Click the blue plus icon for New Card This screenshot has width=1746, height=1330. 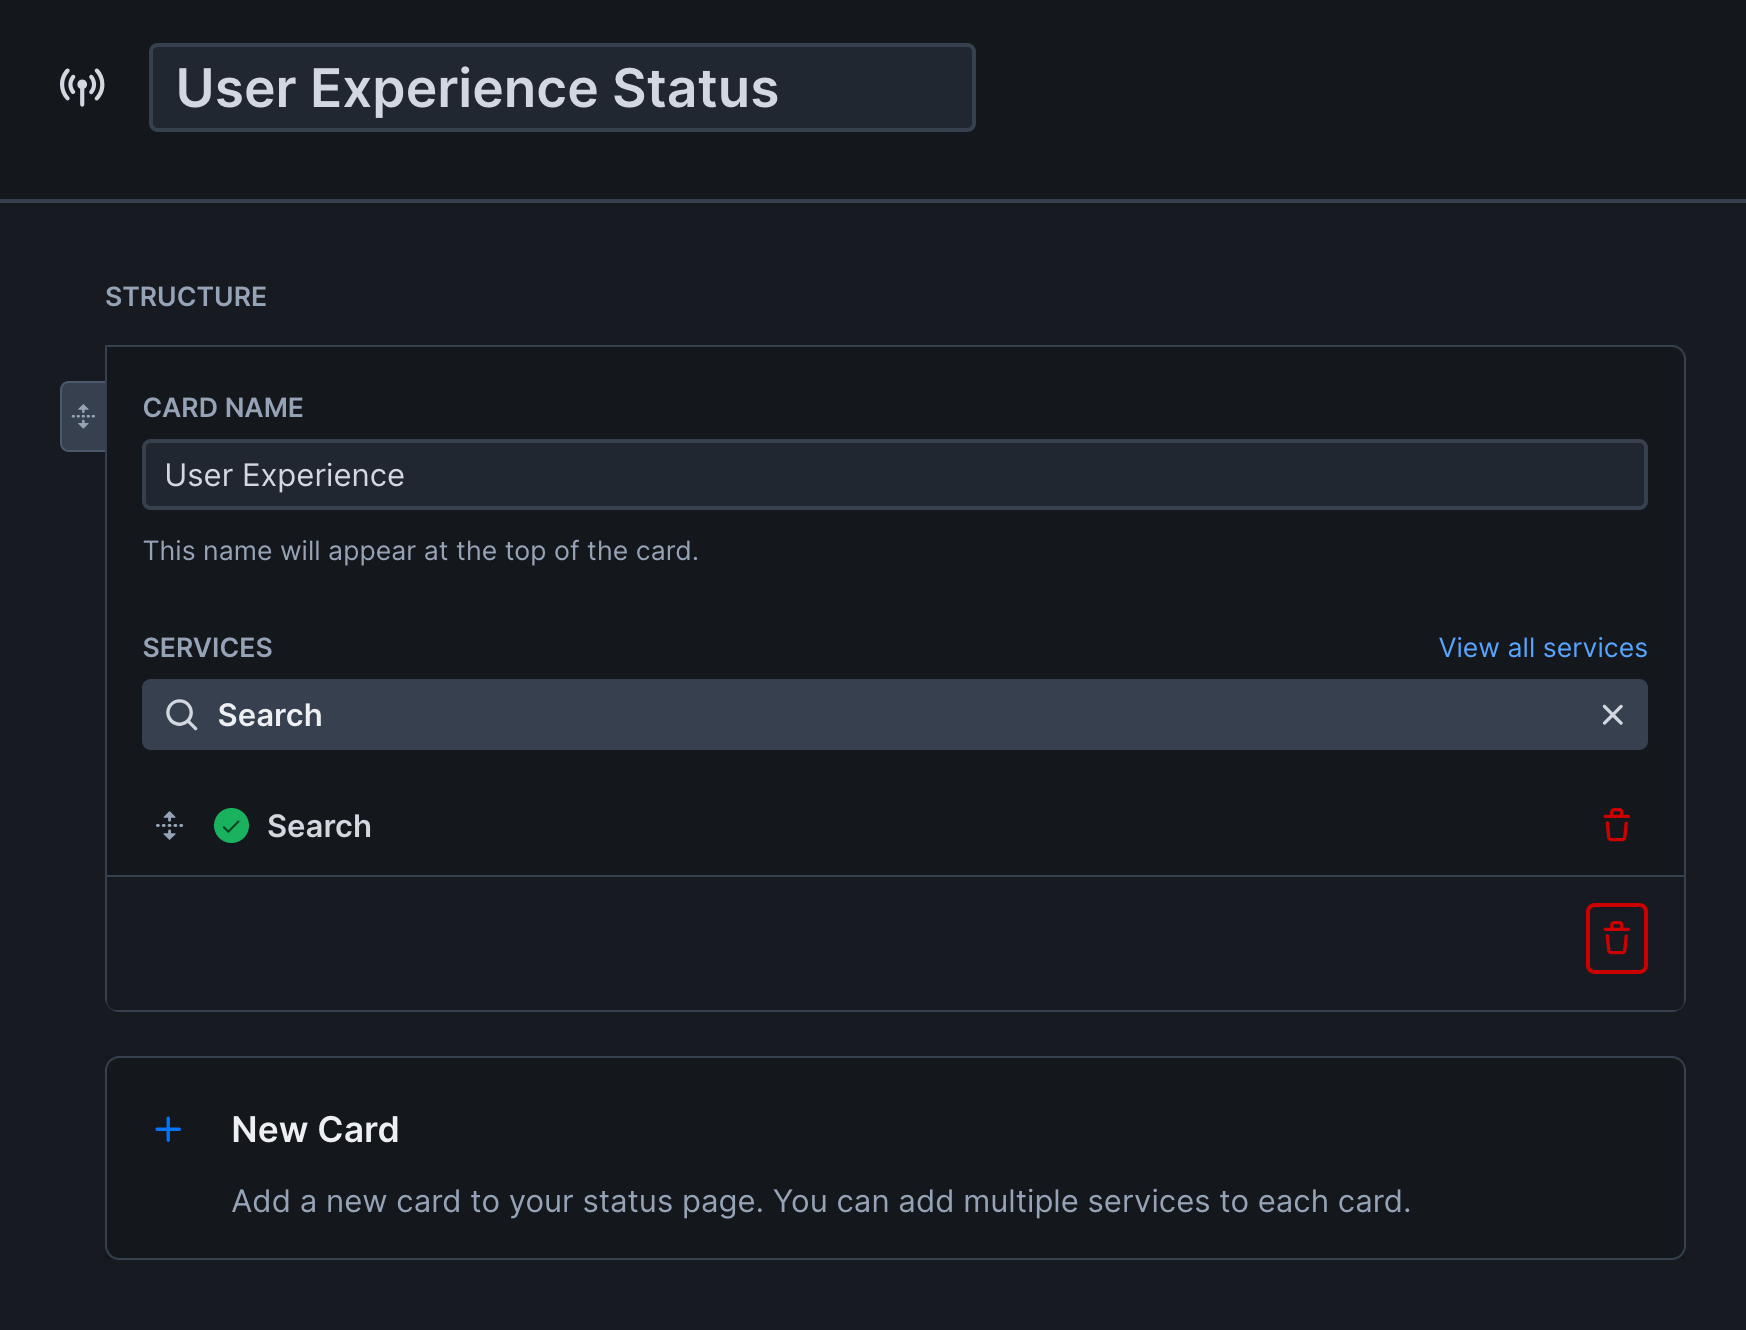167,1129
